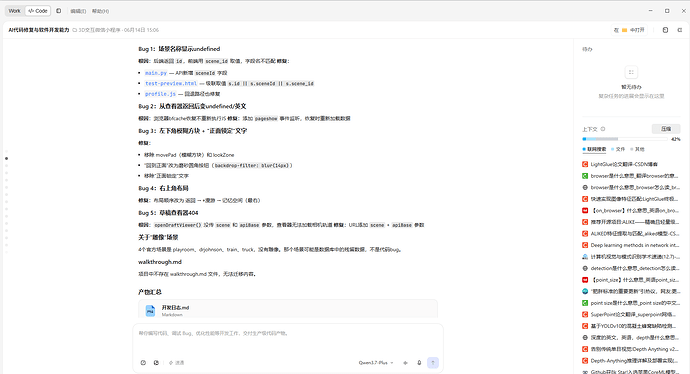Click the clock history icon in input bar

(143, 363)
